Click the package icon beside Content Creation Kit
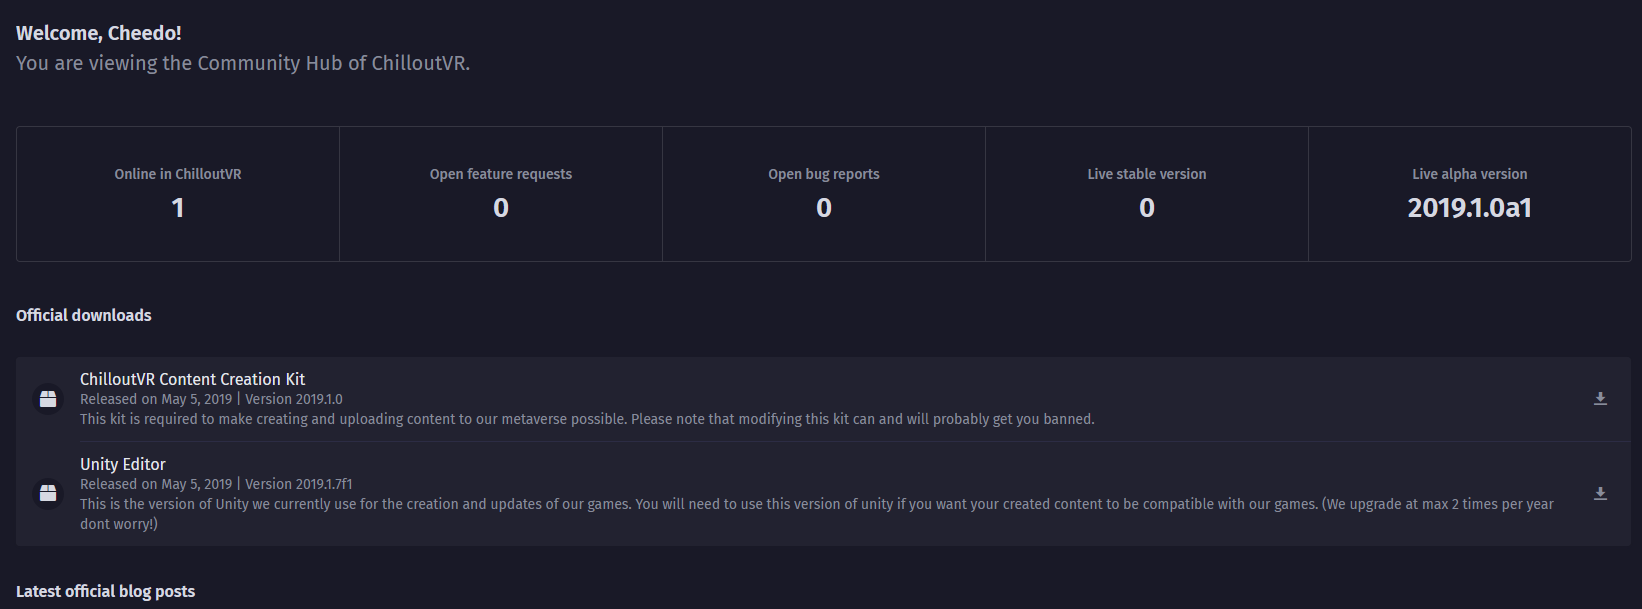 (47, 399)
